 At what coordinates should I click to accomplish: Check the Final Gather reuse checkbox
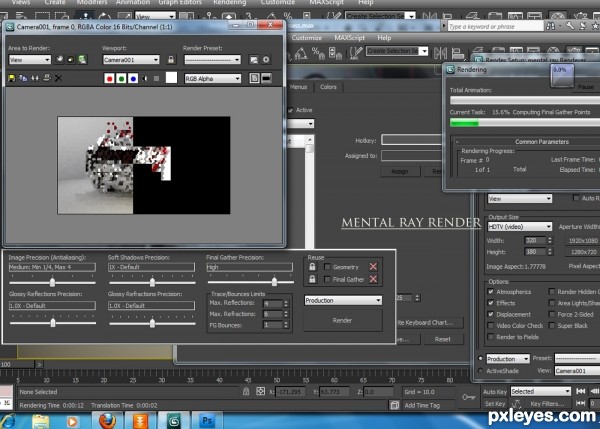click(x=327, y=279)
